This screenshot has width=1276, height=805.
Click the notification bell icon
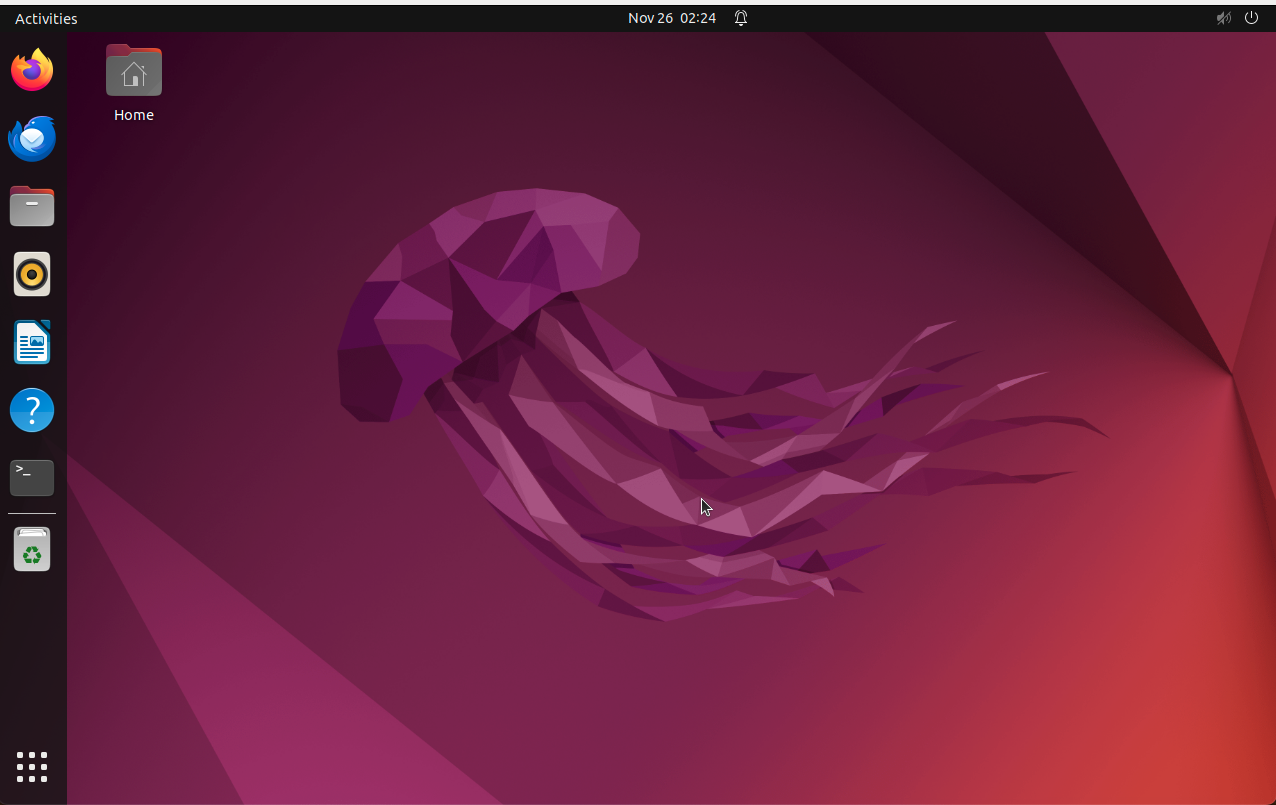[741, 18]
